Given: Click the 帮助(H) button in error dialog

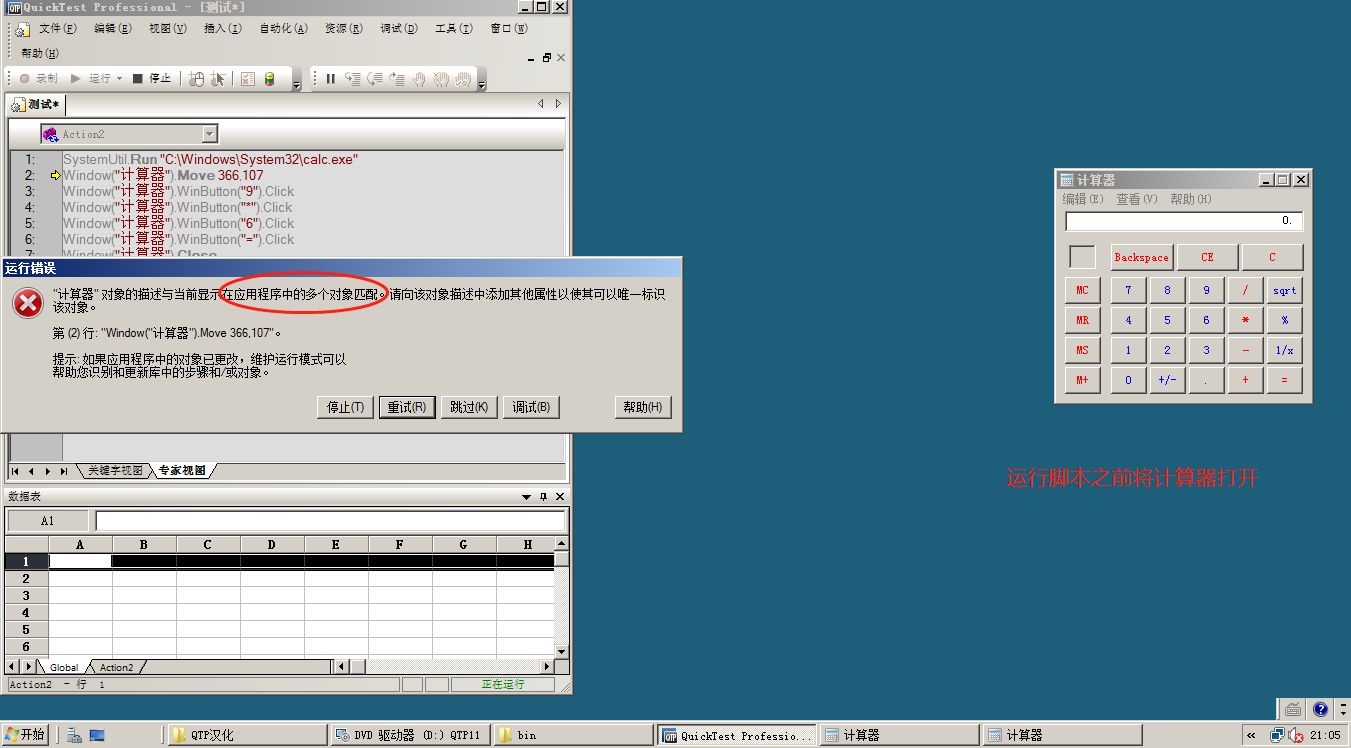Looking at the screenshot, I should (x=643, y=407).
